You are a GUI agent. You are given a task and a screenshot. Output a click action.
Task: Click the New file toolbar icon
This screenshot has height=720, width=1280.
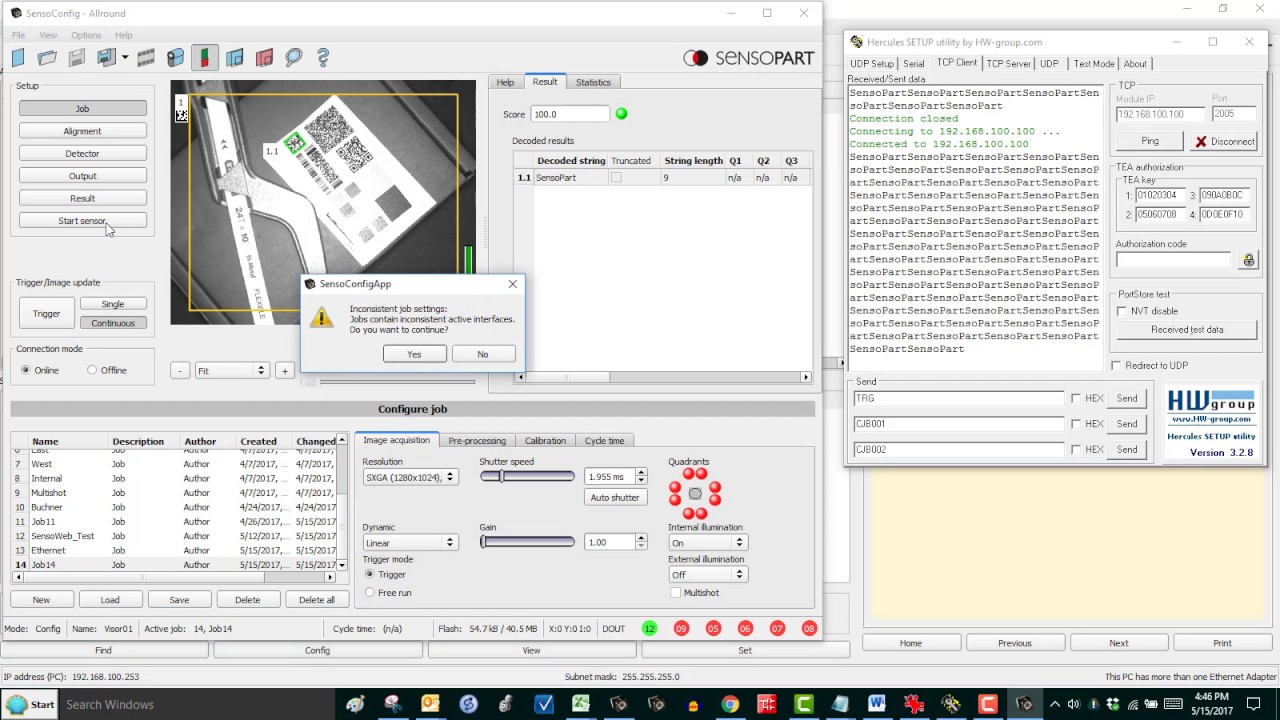(18, 58)
